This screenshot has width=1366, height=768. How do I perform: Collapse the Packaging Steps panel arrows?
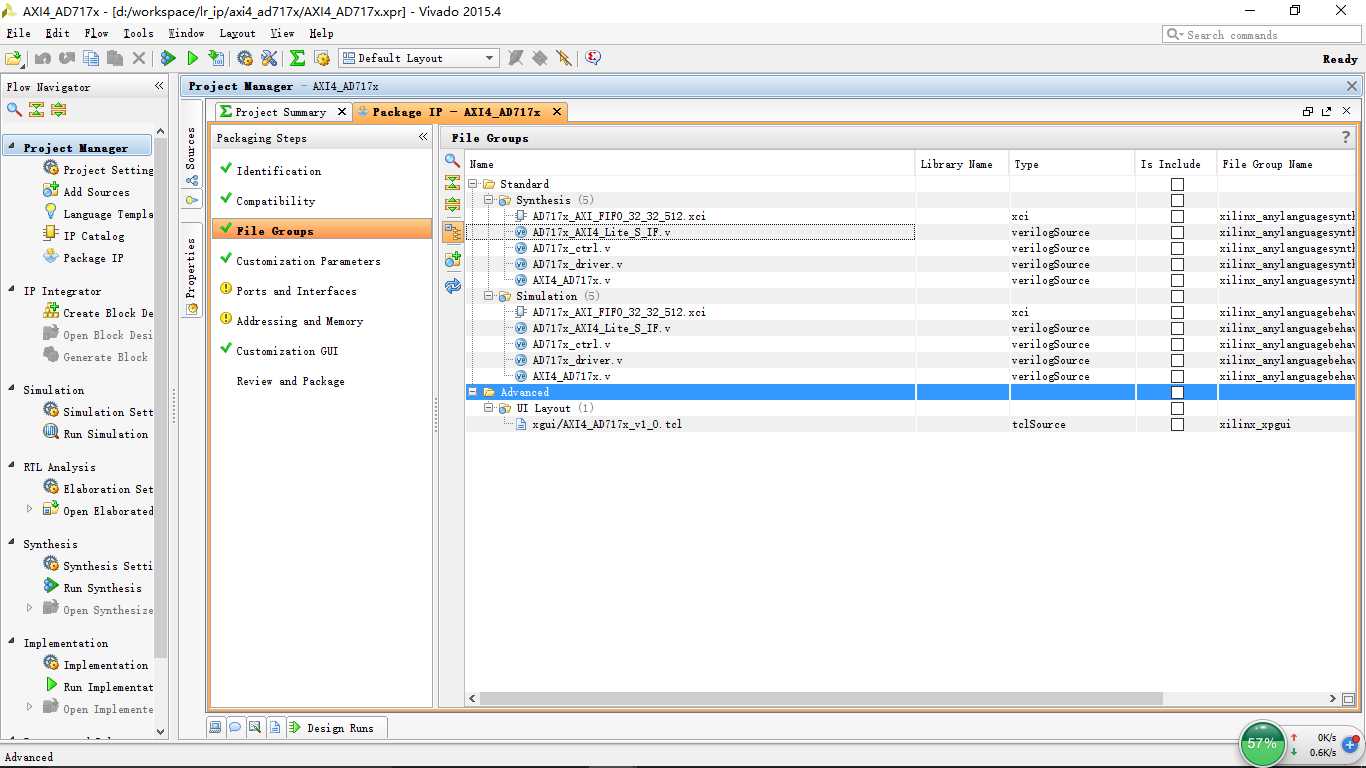423,137
